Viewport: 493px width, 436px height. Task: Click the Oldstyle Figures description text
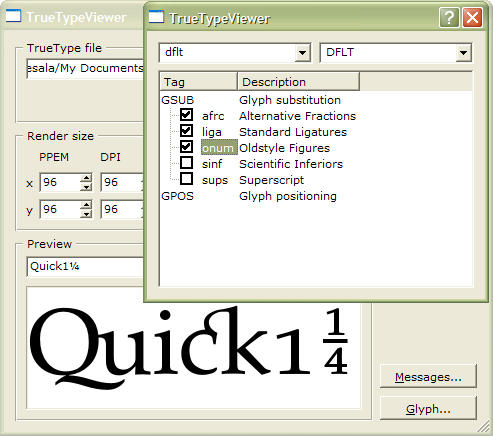click(x=285, y=148)
